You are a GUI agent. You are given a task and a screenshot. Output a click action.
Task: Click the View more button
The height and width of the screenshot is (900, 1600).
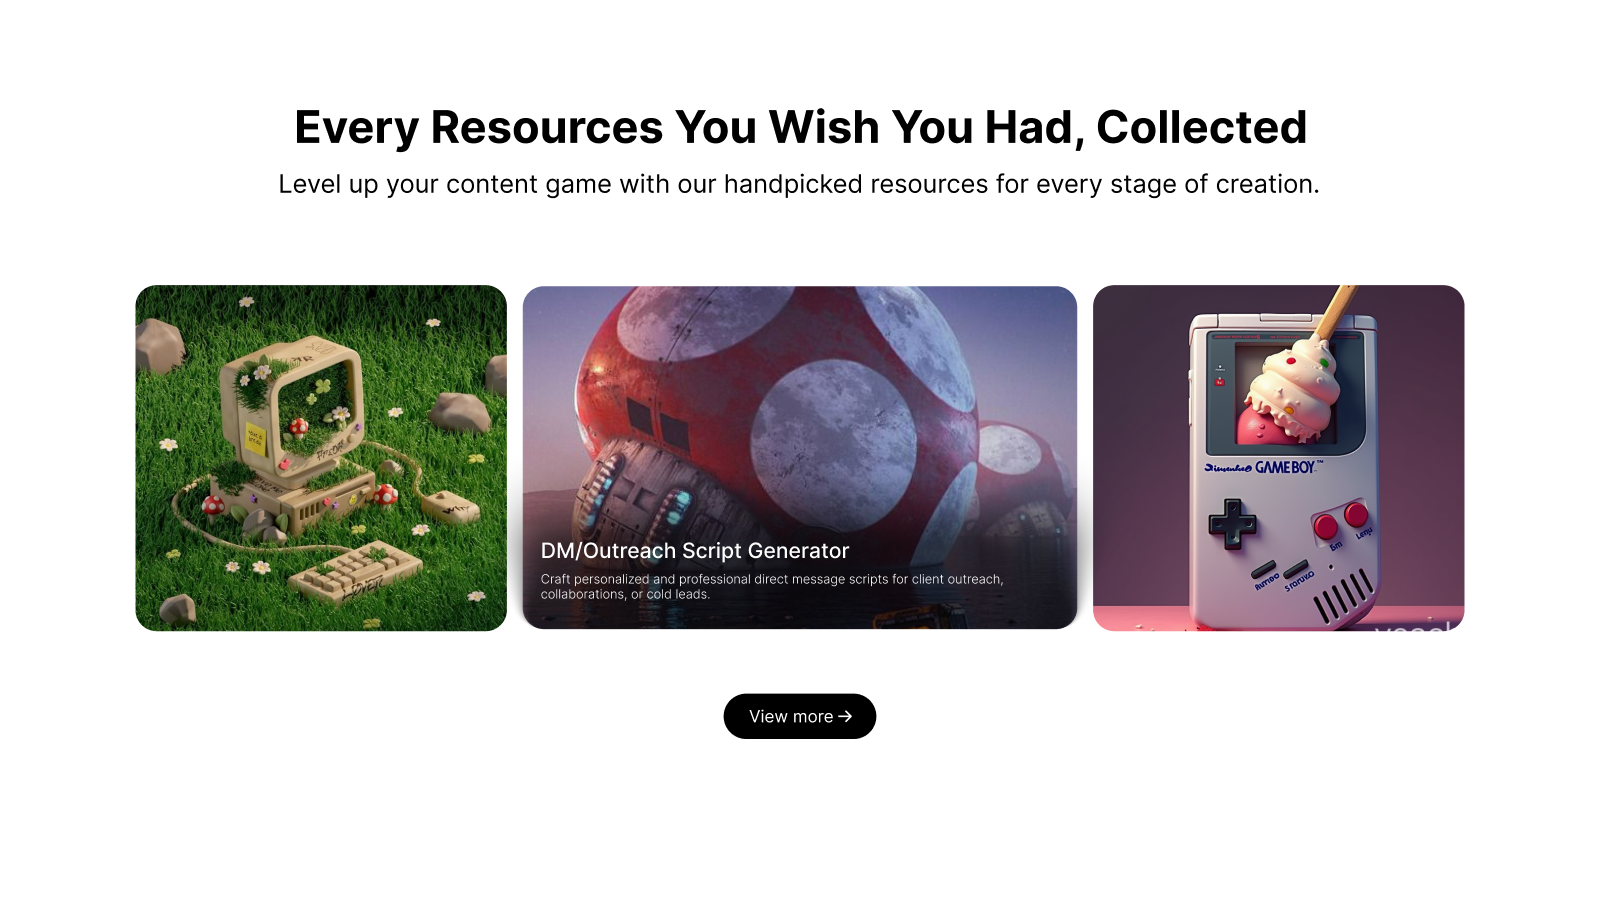point(800,716)
